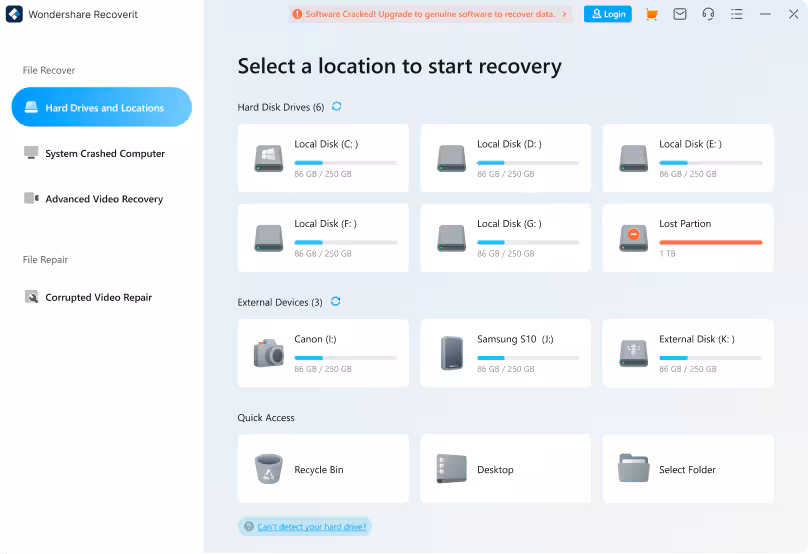The width and height of the screenshot is (808, 554).
Task: Click the Advanced Video Recovery camera icon
Action: tap(31, 198)
